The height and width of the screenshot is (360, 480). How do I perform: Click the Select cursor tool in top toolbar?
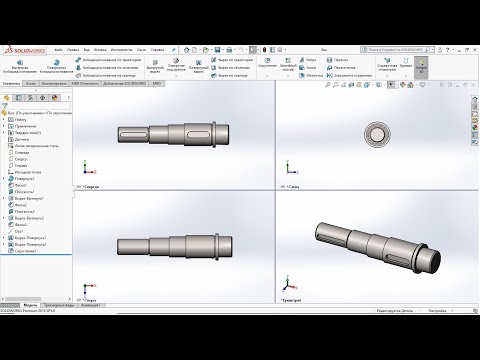[253, 50]
